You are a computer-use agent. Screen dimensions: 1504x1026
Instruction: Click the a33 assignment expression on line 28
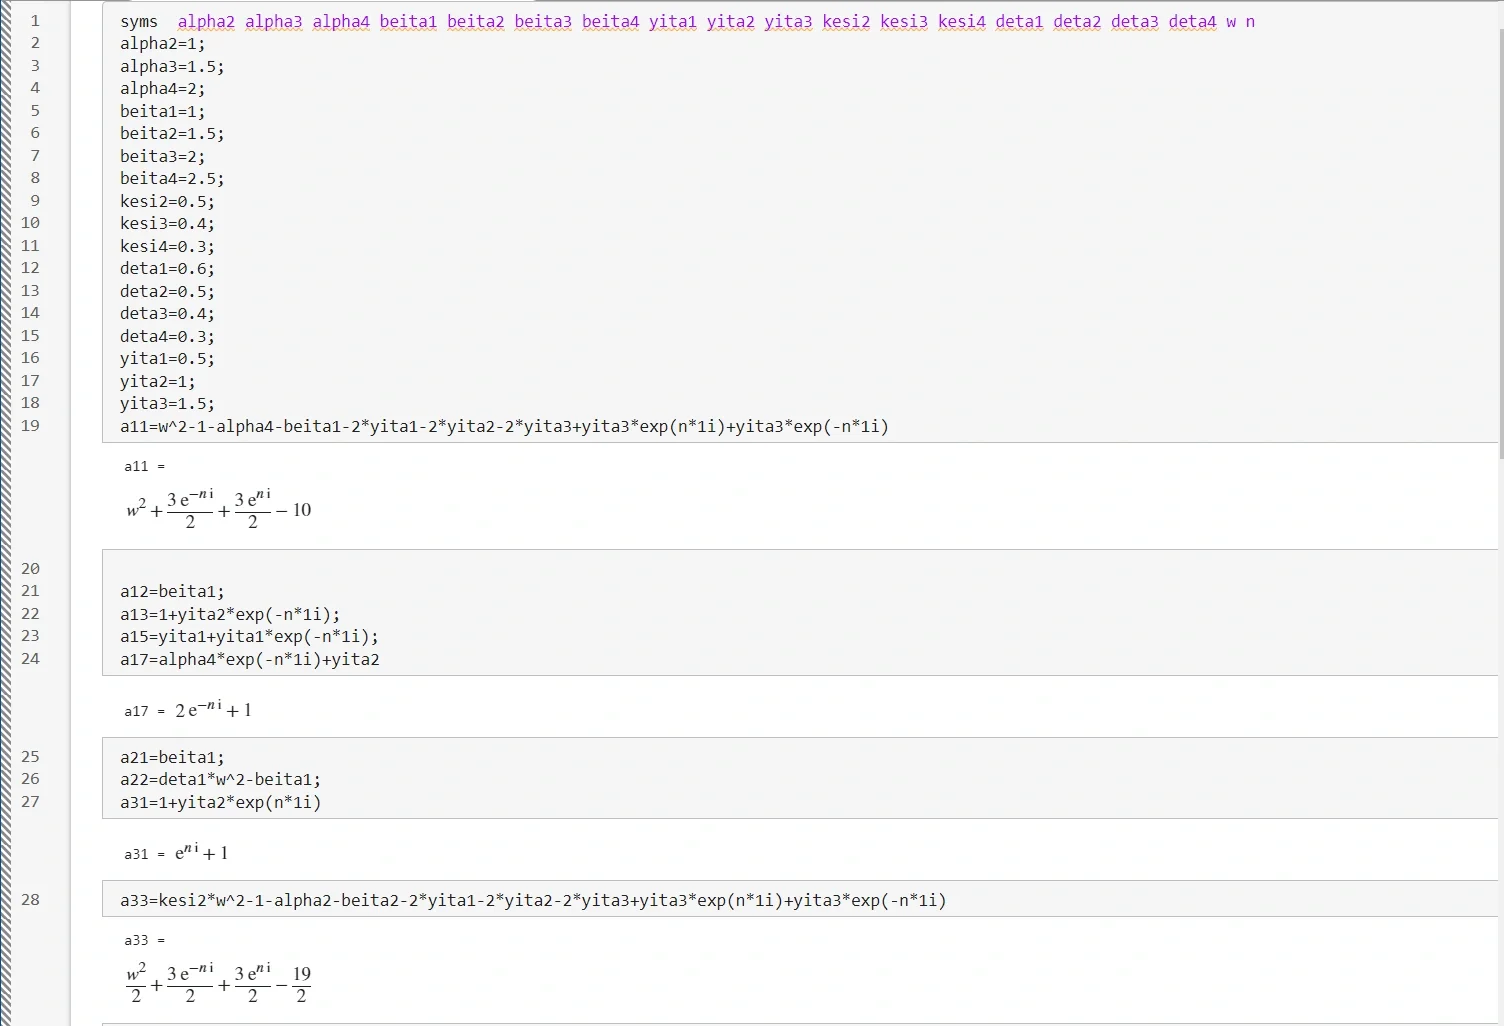click(x=533, y=901)
